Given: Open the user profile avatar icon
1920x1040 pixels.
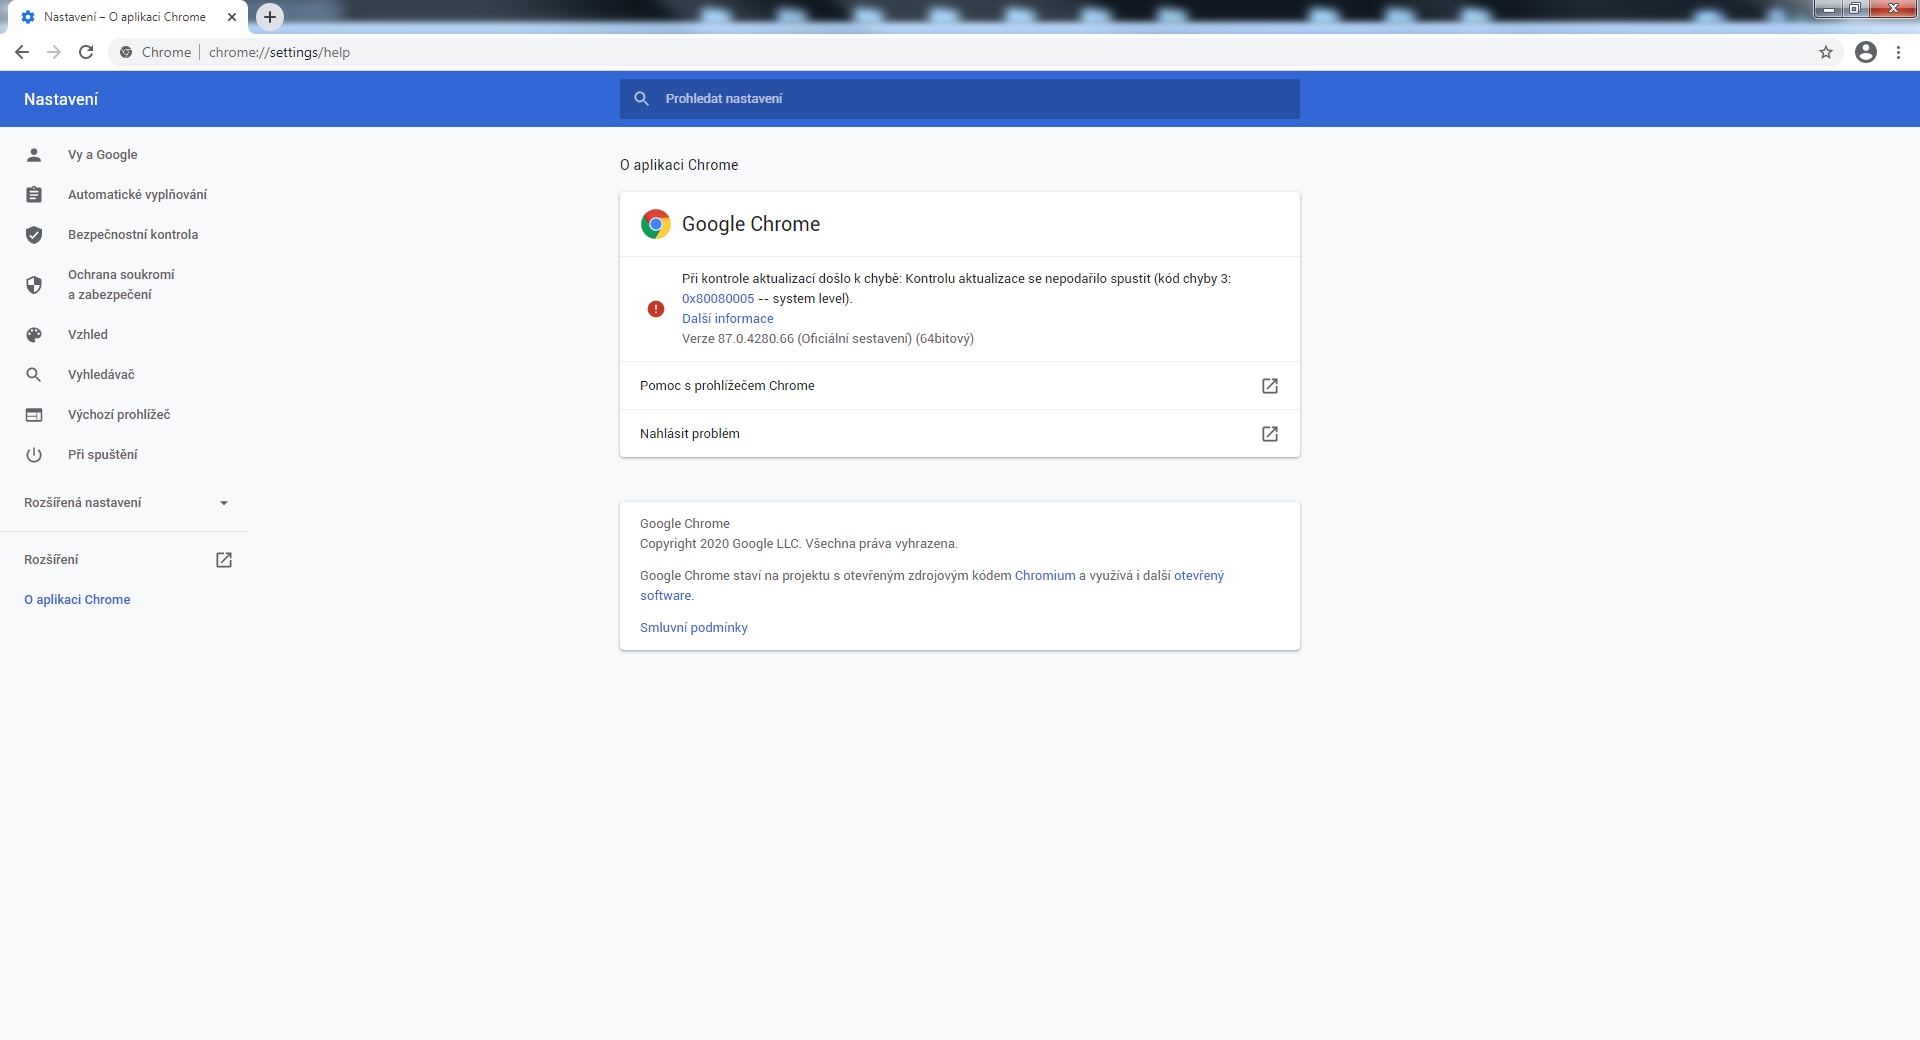Looking at the screenshot, I should click(x=1865, y=52).
